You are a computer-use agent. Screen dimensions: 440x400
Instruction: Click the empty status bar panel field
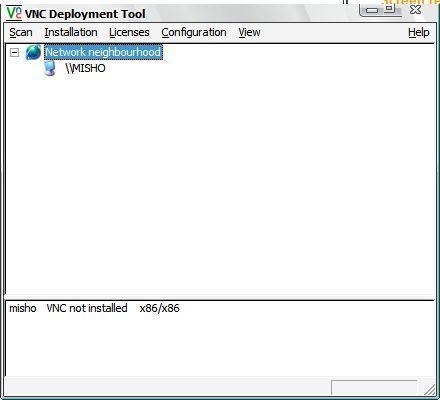click(x=374, y=387)
